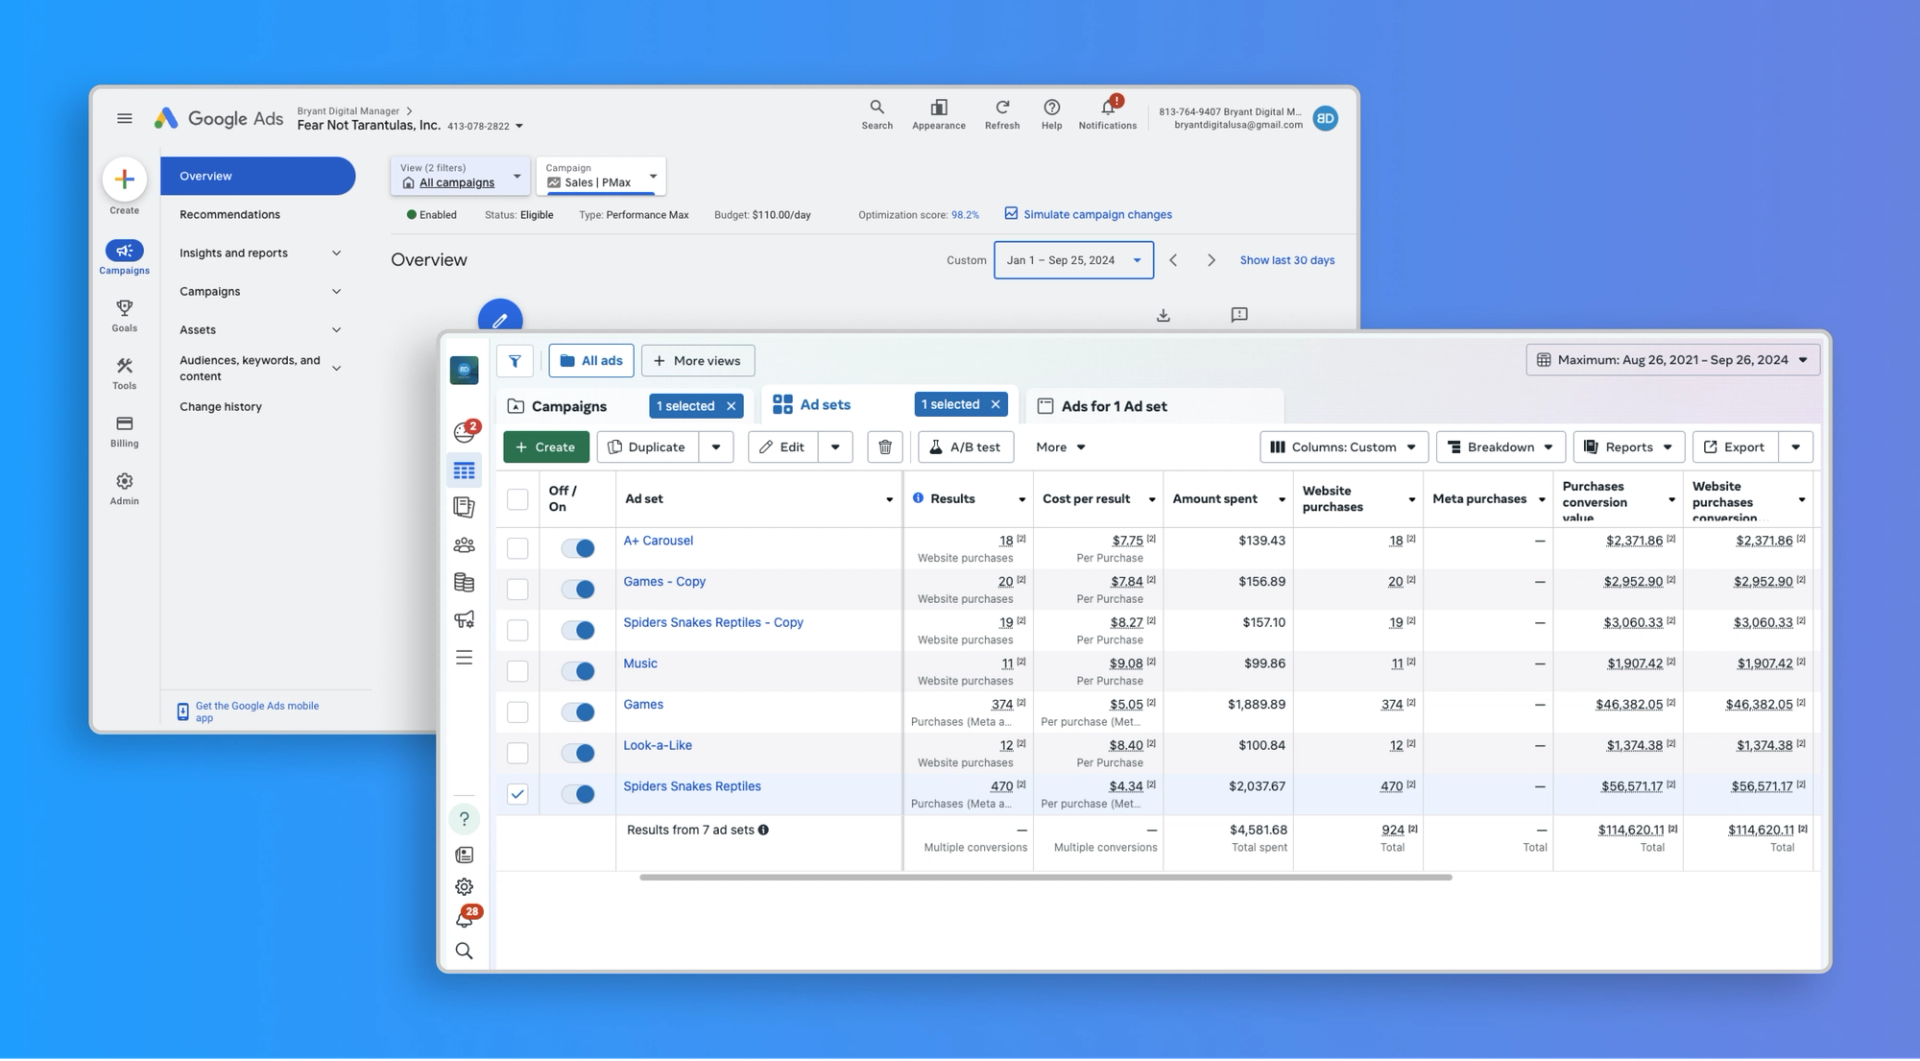
Task: Open Change history in Google Ads menu
Action: pyautogui.click(x=221, y=407)
